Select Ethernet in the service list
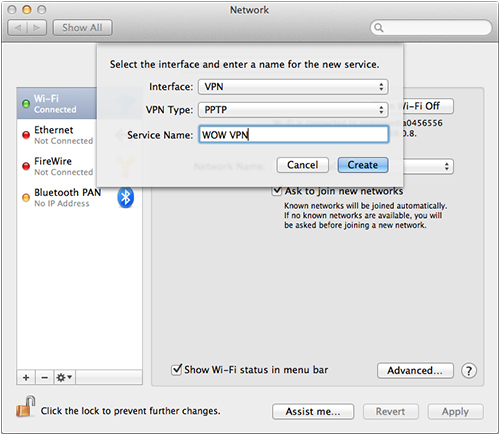500x435 pixels. [x=57, y=135]
